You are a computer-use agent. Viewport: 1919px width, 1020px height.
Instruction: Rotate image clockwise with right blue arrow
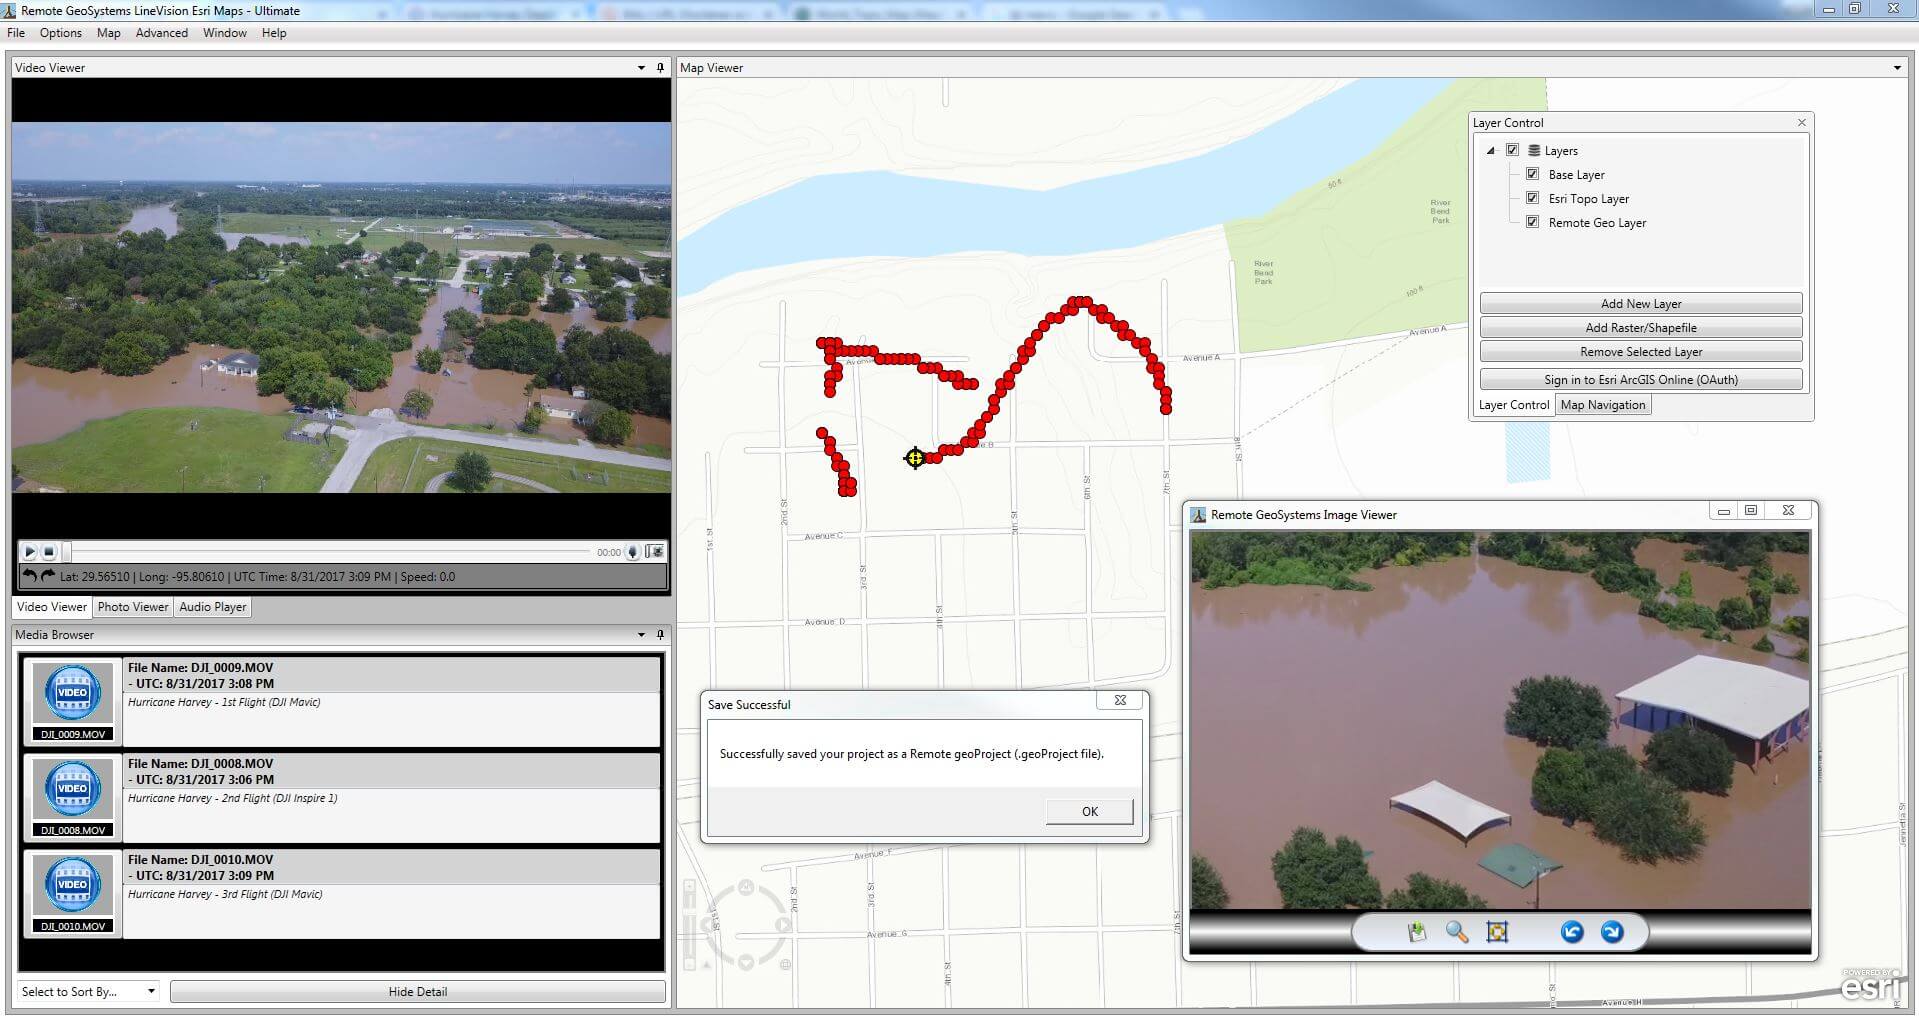(1612, 932)
